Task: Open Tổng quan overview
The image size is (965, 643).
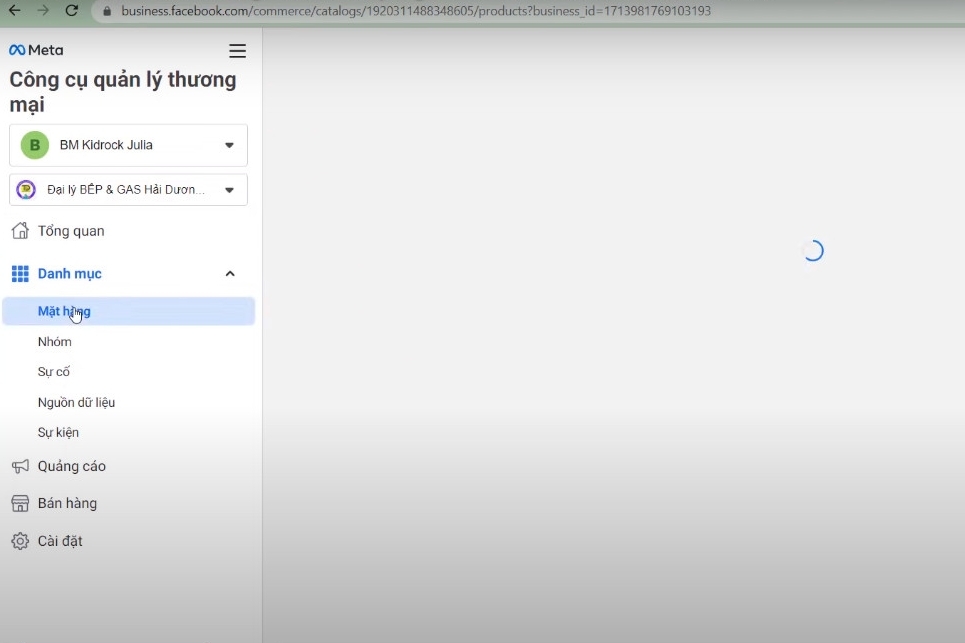Action: click(71, 231)
